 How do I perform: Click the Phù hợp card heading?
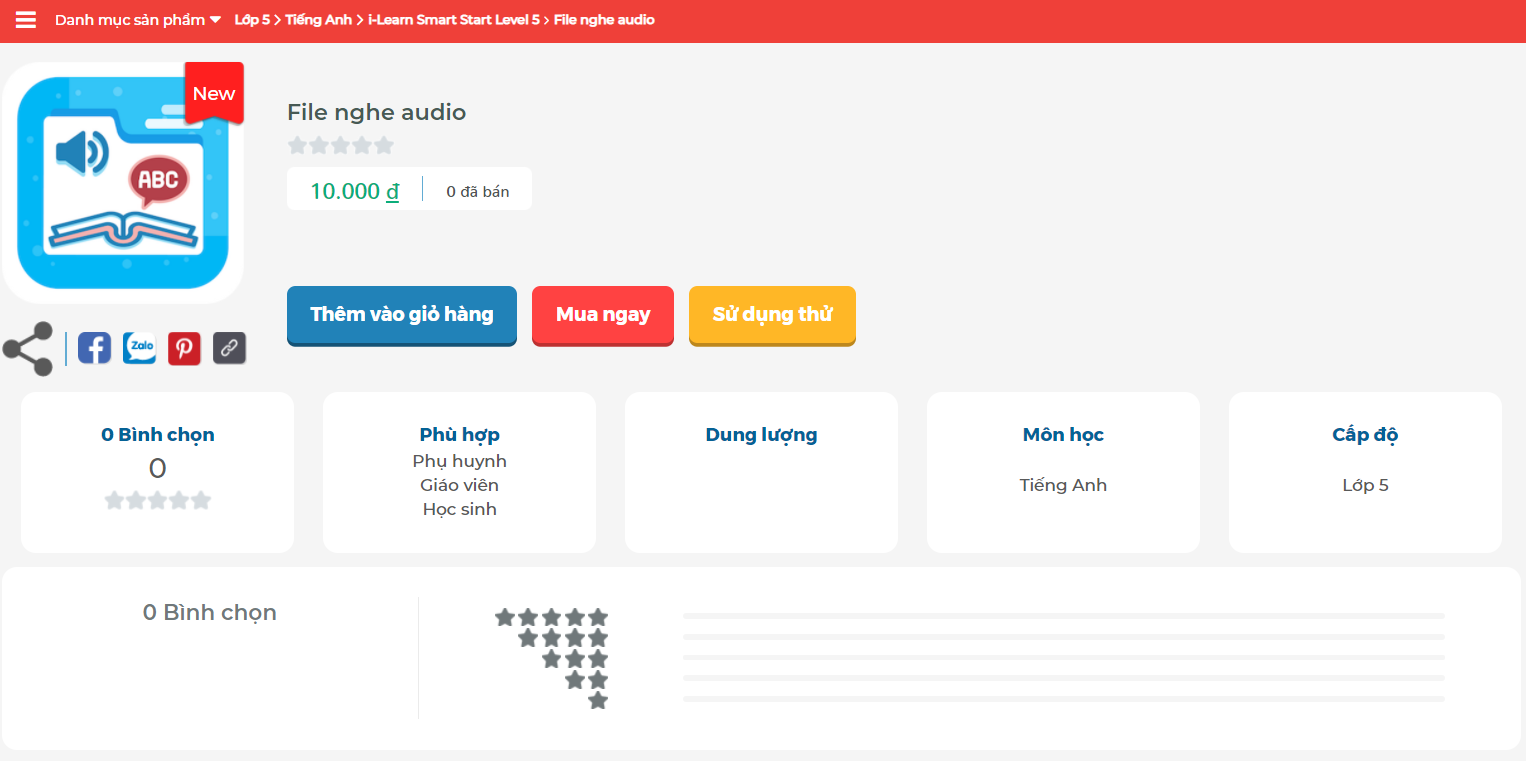click(x=460, y=435)
